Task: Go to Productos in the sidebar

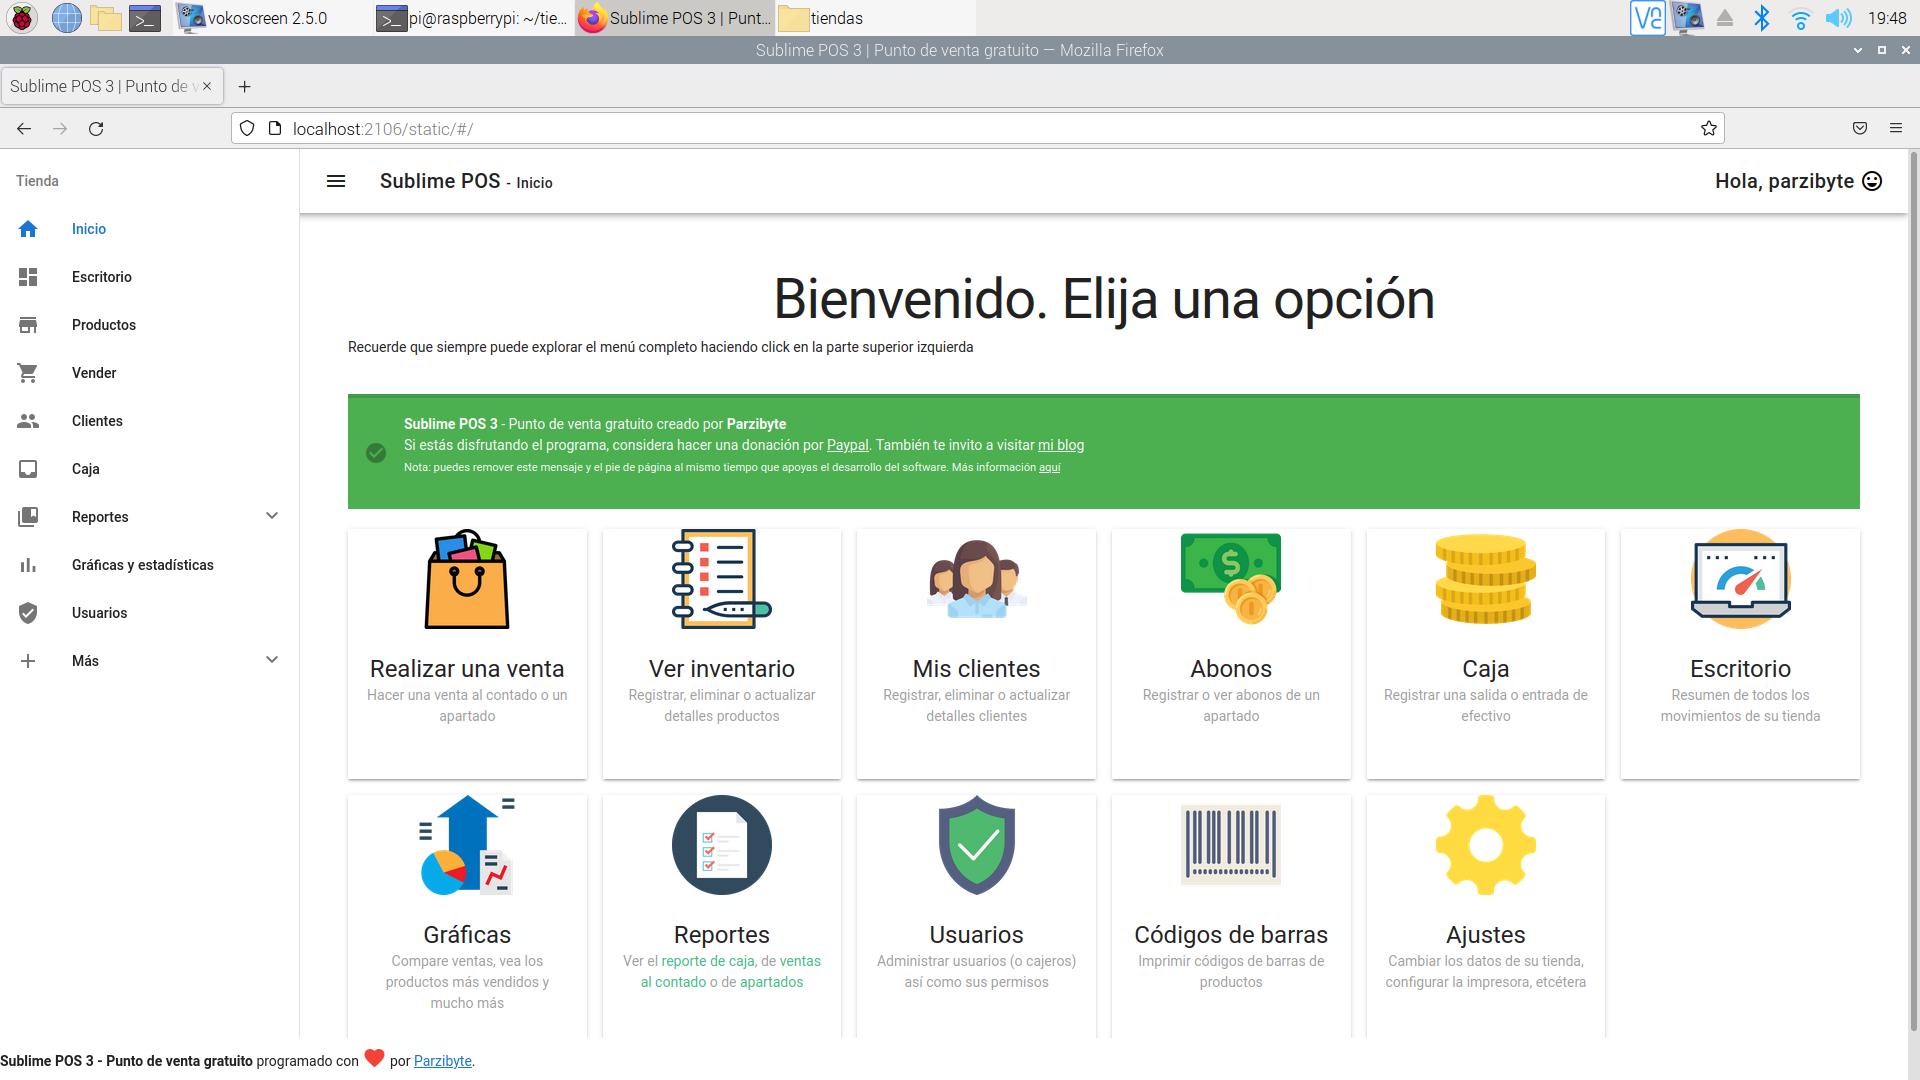Action: tap(104, 325)
